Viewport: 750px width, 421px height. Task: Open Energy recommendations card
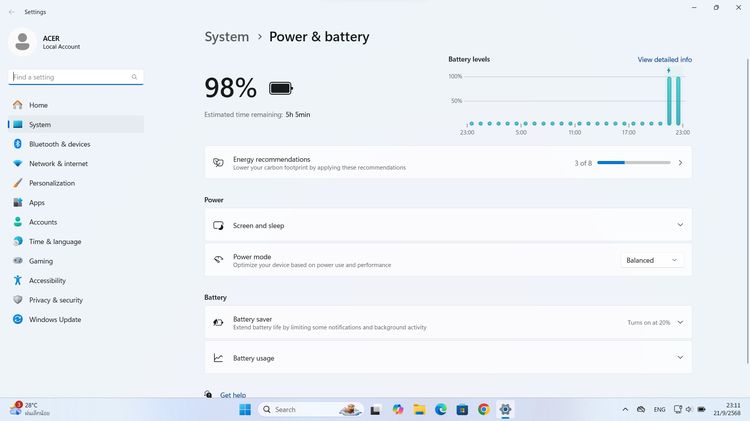point(448,163)
